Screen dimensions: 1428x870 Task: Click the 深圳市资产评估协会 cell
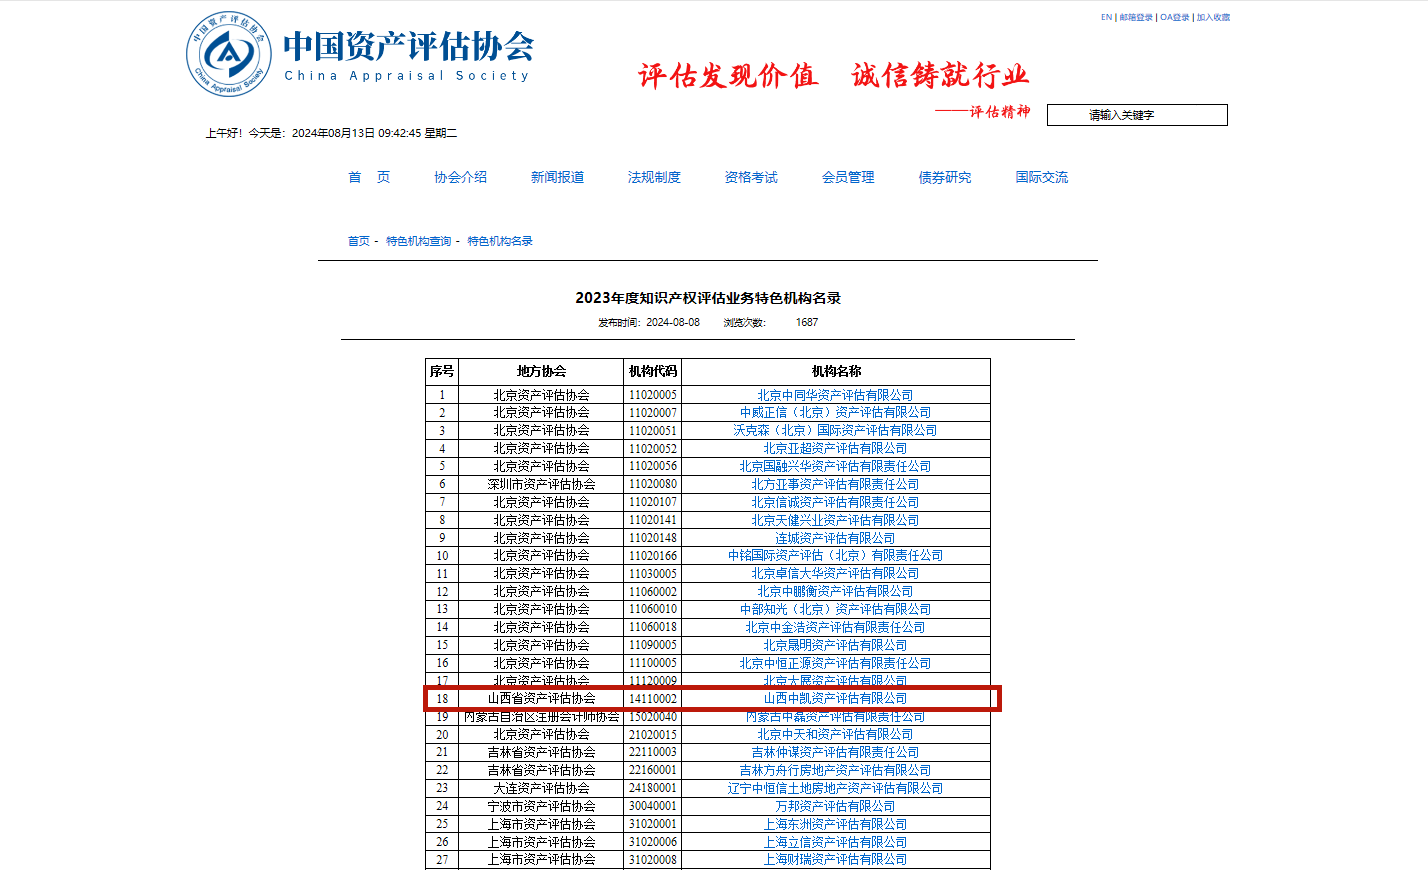(541, 484)
